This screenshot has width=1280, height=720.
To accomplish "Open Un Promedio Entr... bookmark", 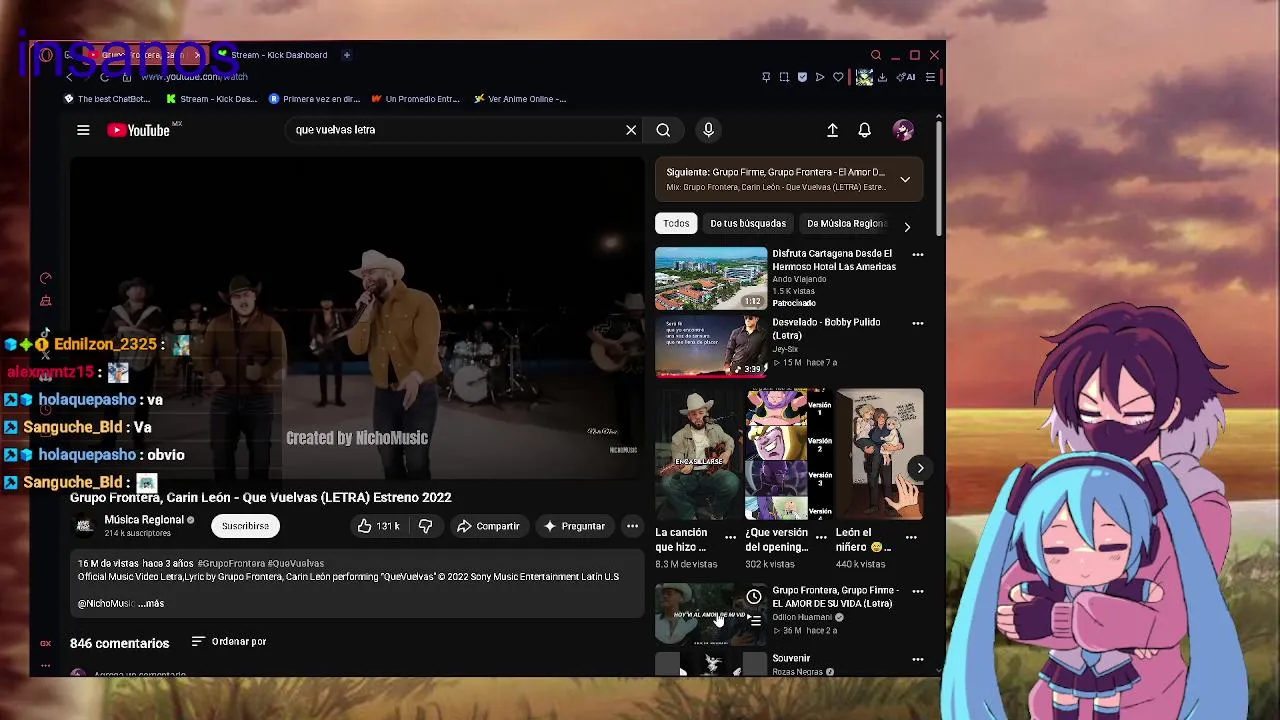I will pos(415,99).
